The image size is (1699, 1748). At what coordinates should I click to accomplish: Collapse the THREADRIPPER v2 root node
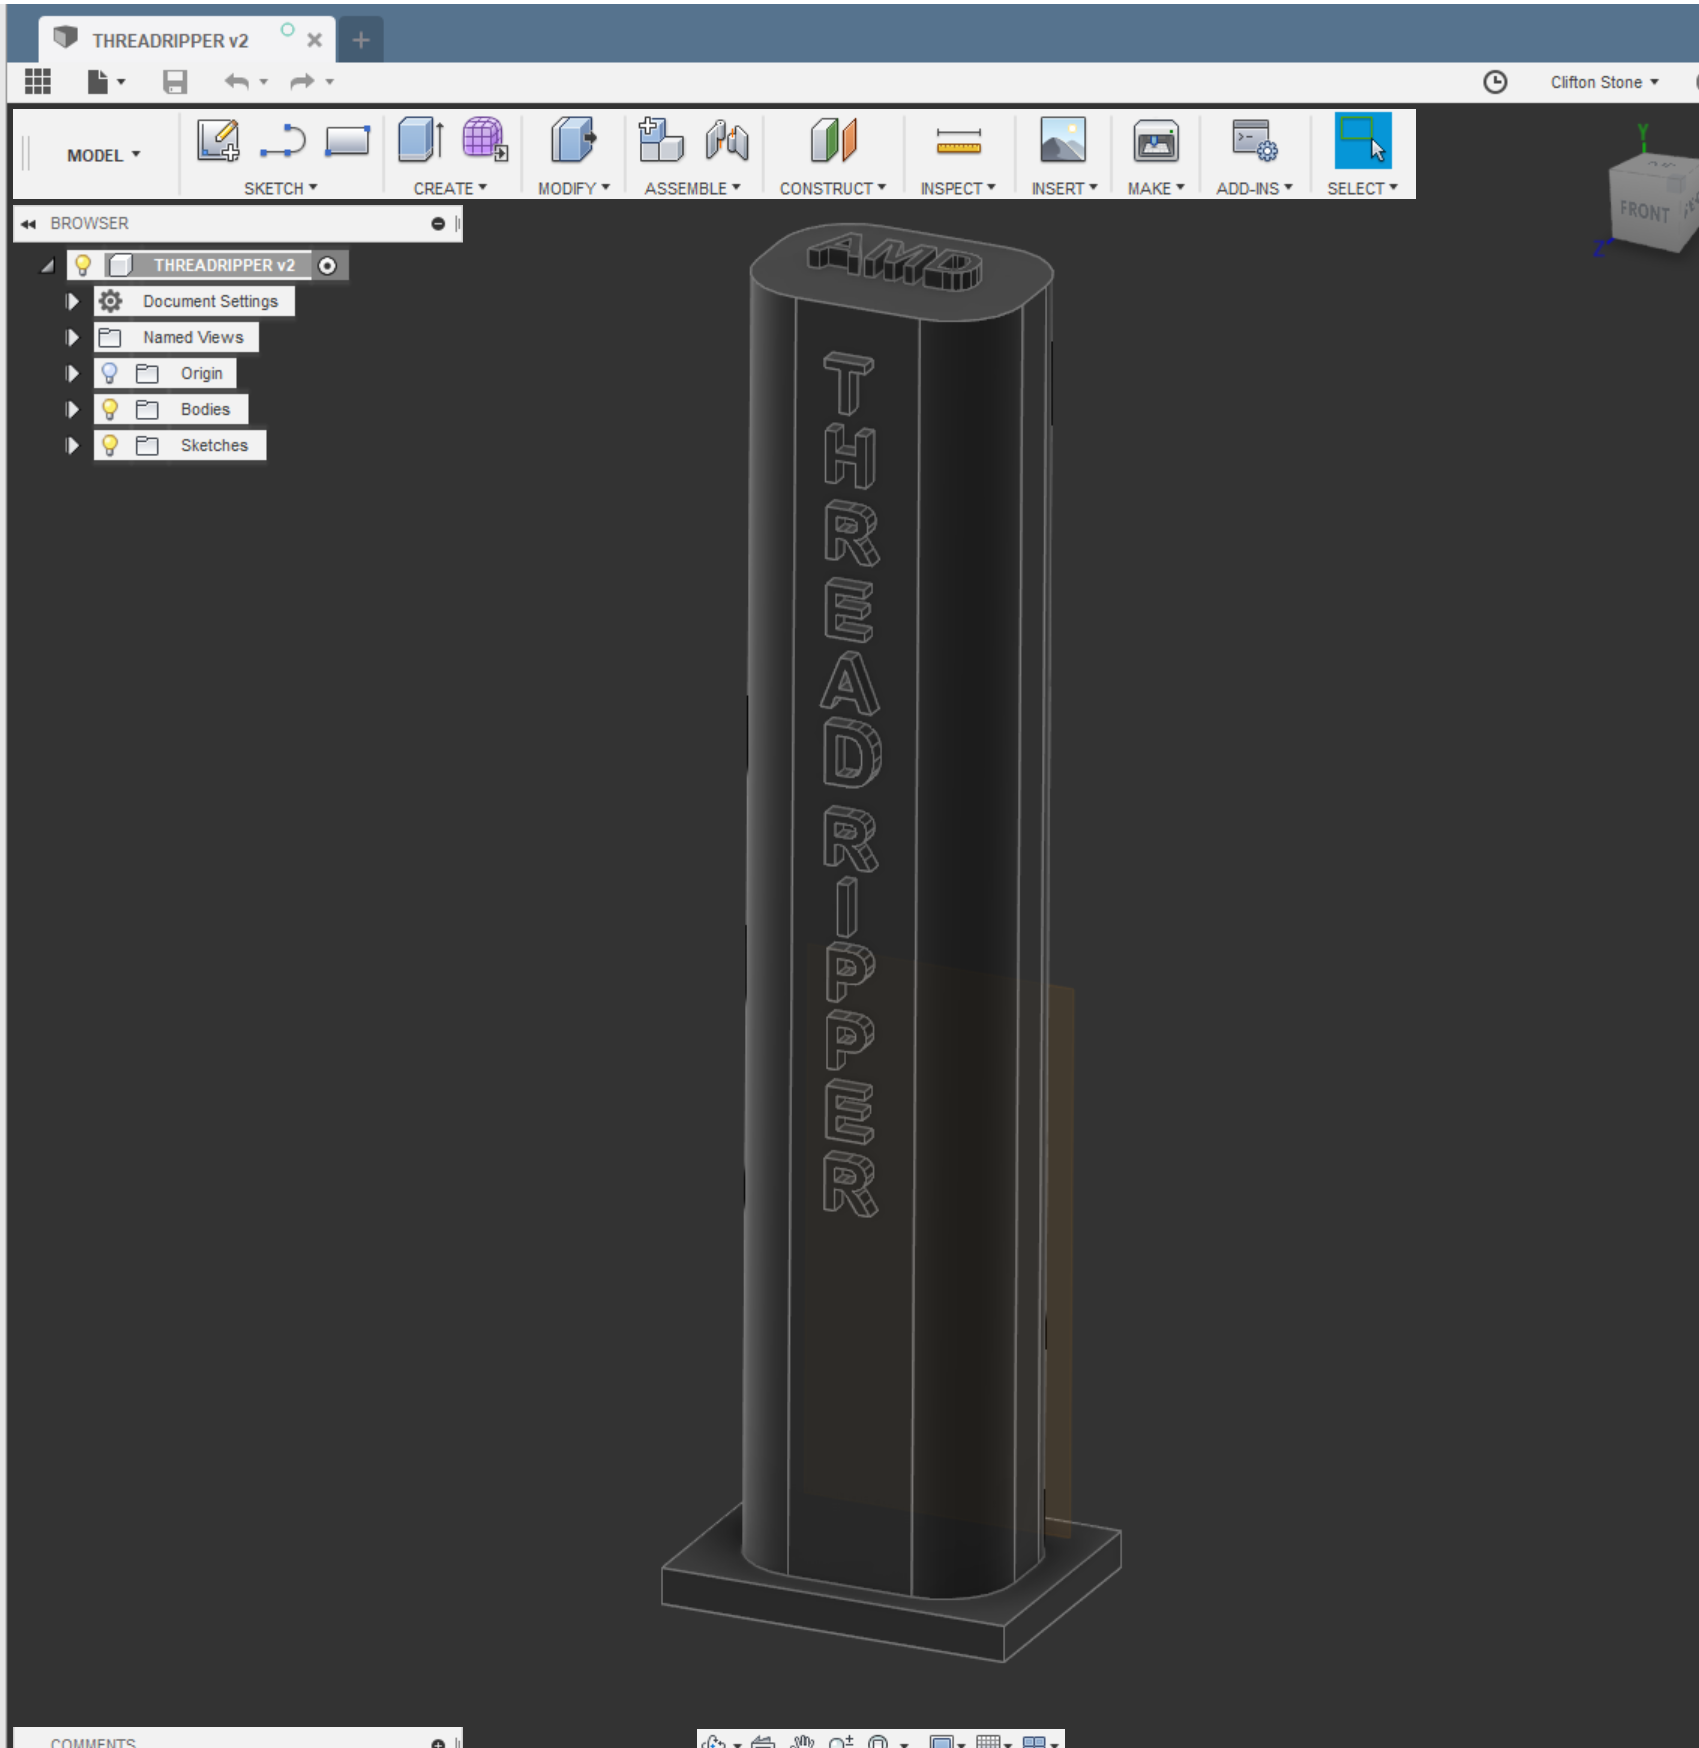tap(47, 266)
